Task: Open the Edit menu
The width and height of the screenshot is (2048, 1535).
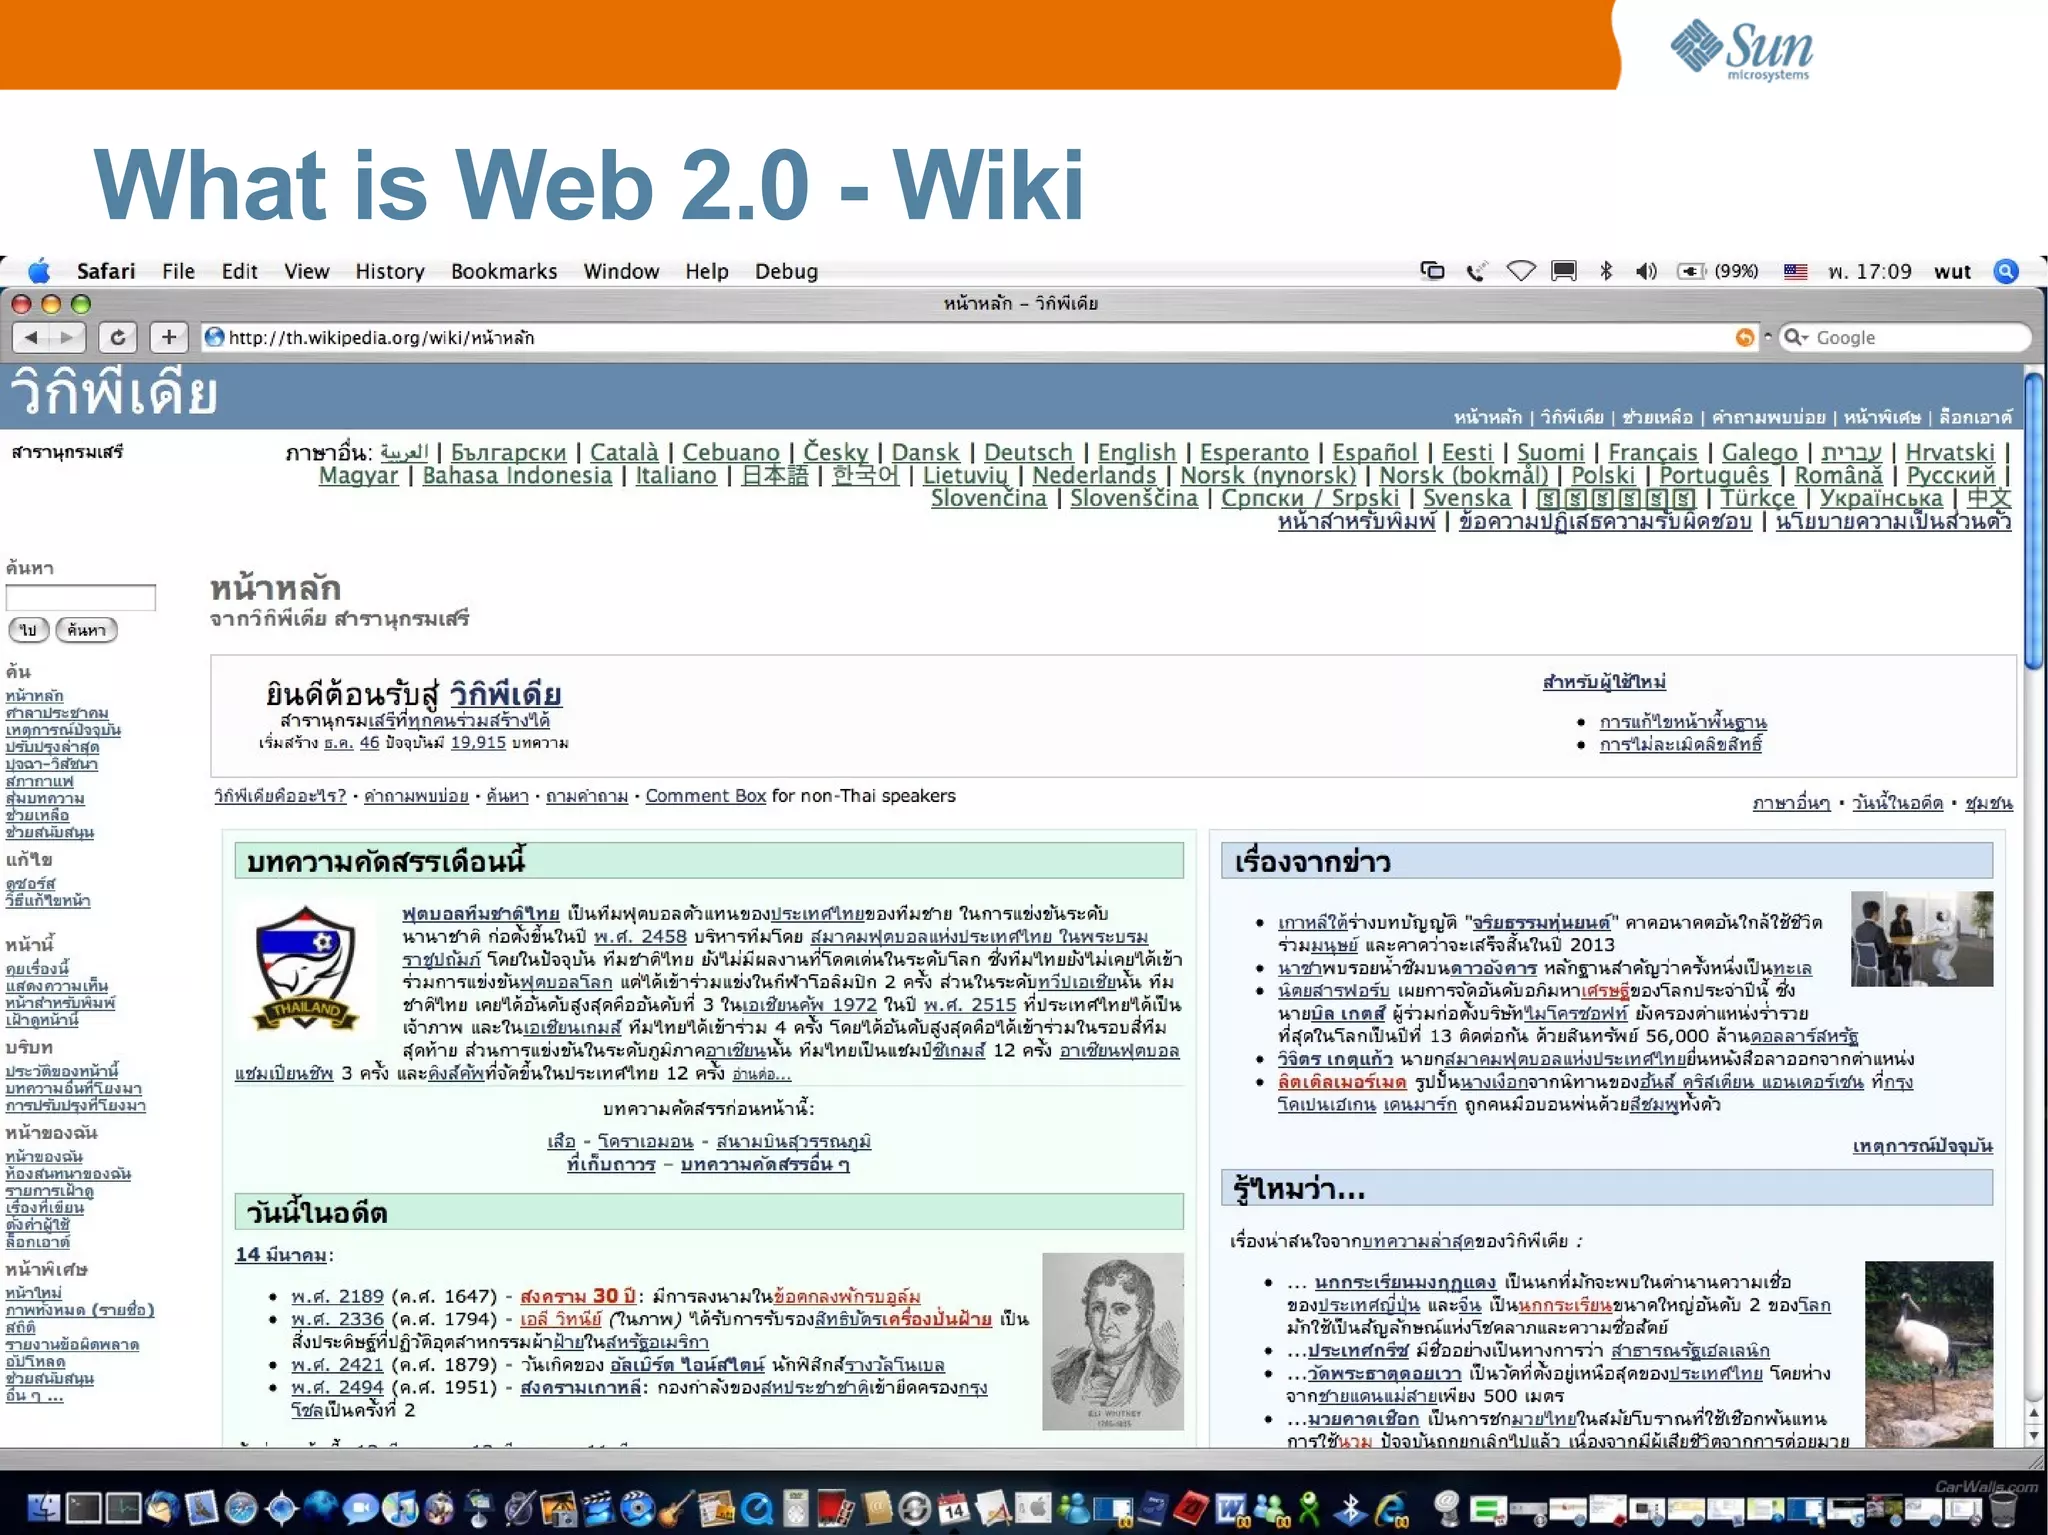Action: pos(239,271)
